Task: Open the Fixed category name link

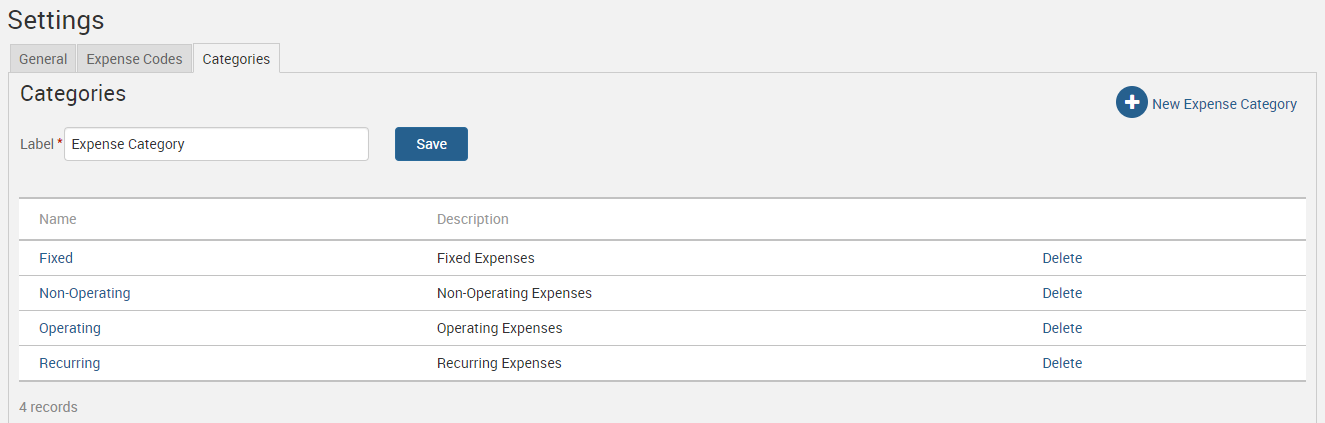Action: tap(56, 258)
